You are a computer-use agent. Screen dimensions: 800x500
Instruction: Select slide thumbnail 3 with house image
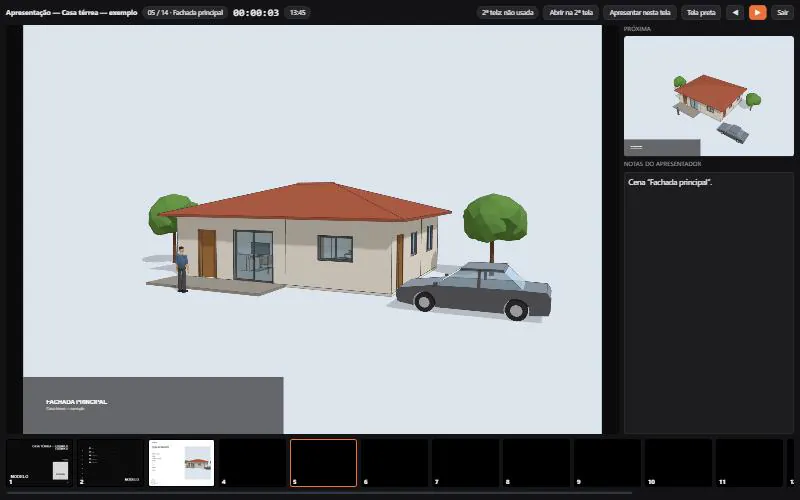(181, 463)
